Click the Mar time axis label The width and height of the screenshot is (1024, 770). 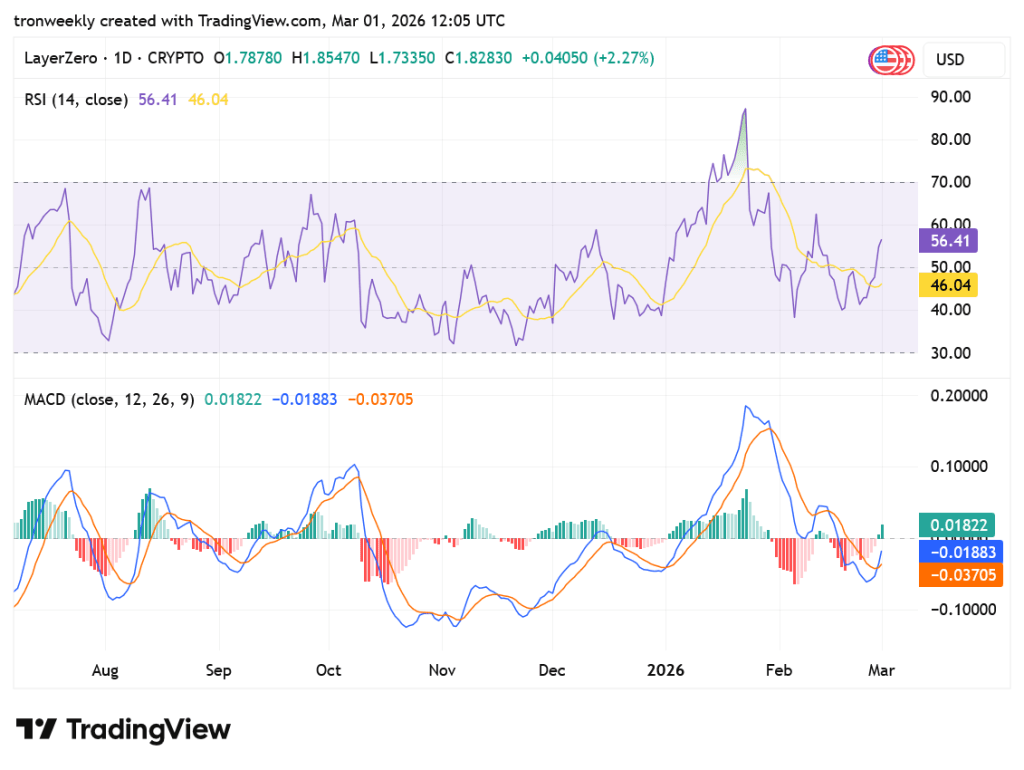click(x=881, y=671)
